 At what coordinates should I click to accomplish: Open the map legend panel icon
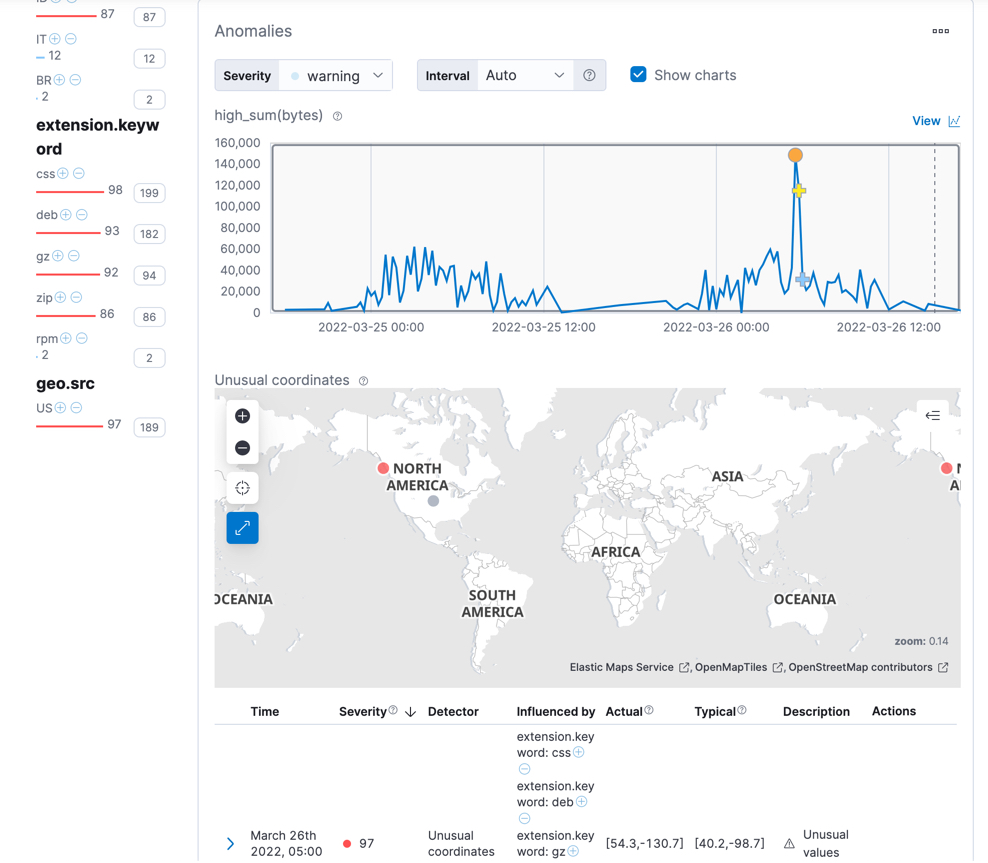tap(933, 414)
